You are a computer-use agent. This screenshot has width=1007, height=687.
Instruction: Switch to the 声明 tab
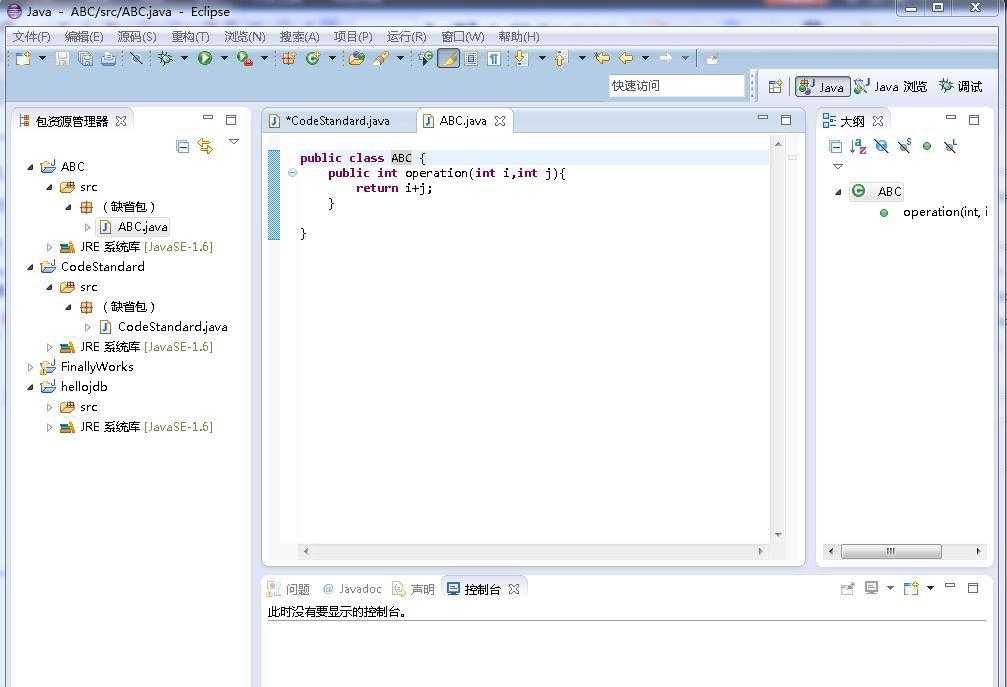414,589
